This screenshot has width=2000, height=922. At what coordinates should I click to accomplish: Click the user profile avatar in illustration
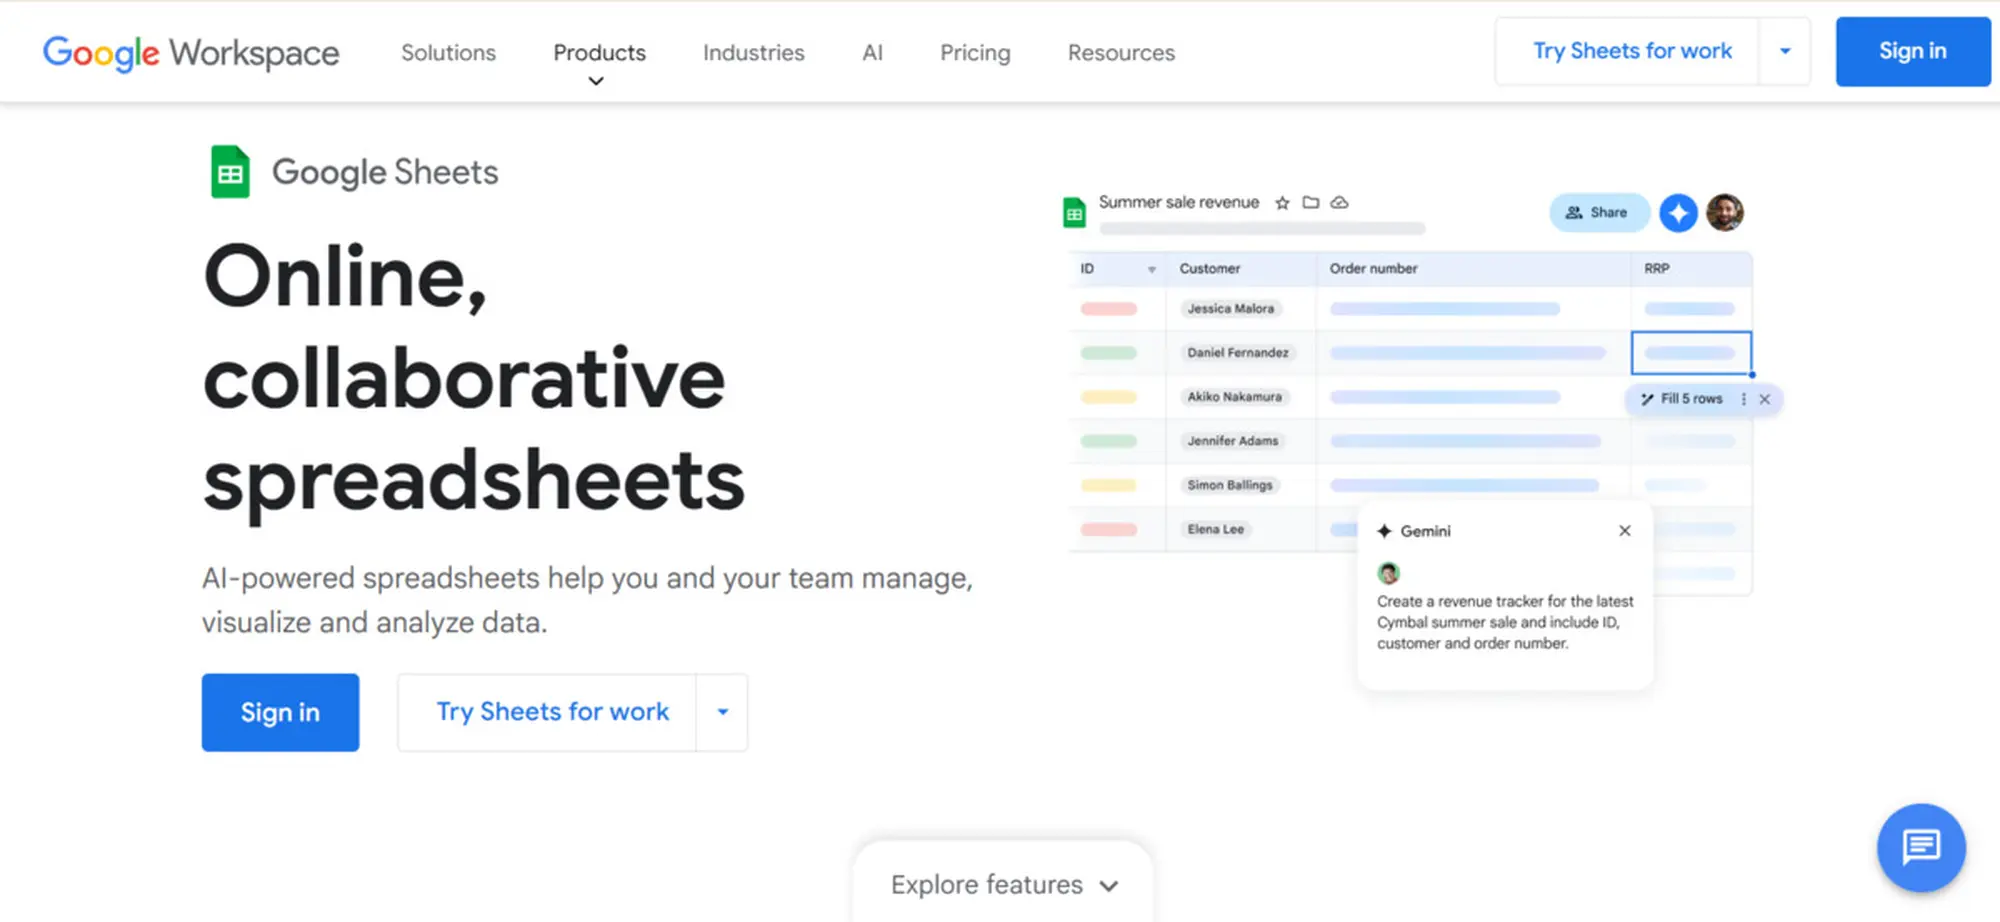(1725, 212)
